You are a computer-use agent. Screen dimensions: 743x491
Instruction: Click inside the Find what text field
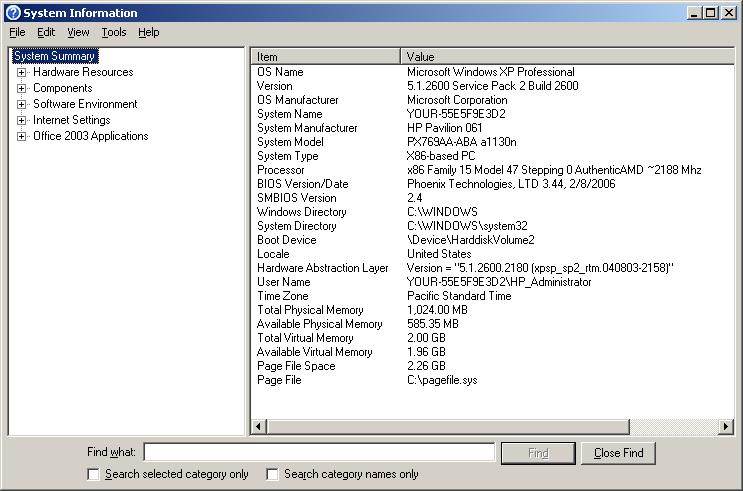click(x=319, y=453)
